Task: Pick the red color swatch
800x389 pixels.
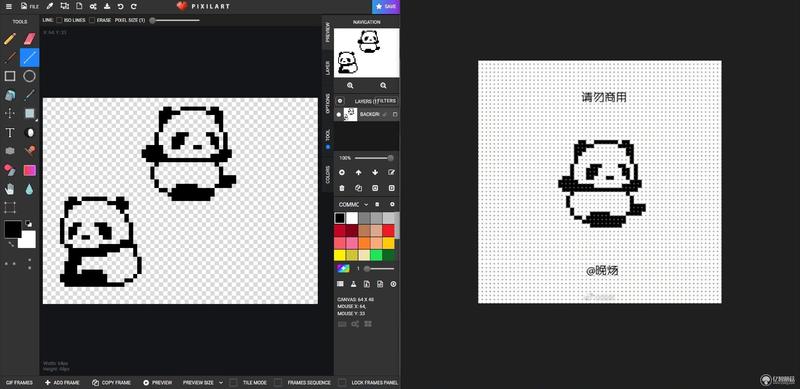Action: coord(389,230)
